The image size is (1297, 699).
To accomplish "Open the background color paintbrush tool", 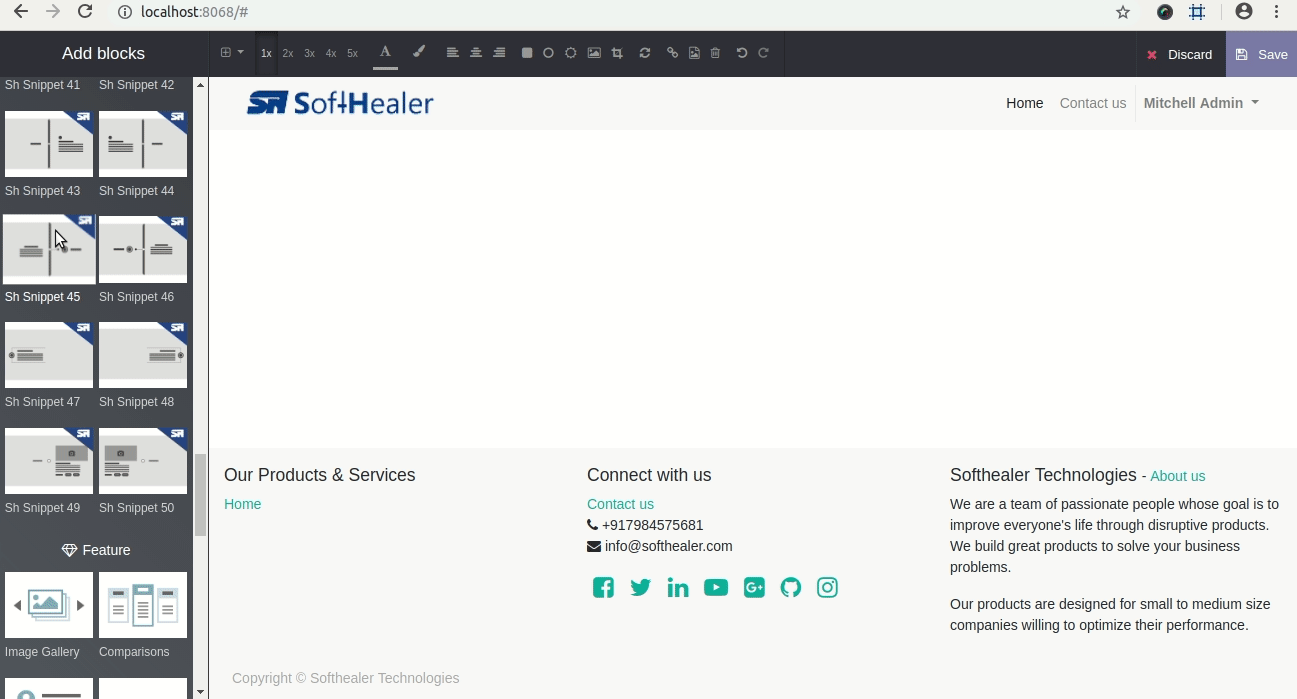I will (x=419, y=53).
